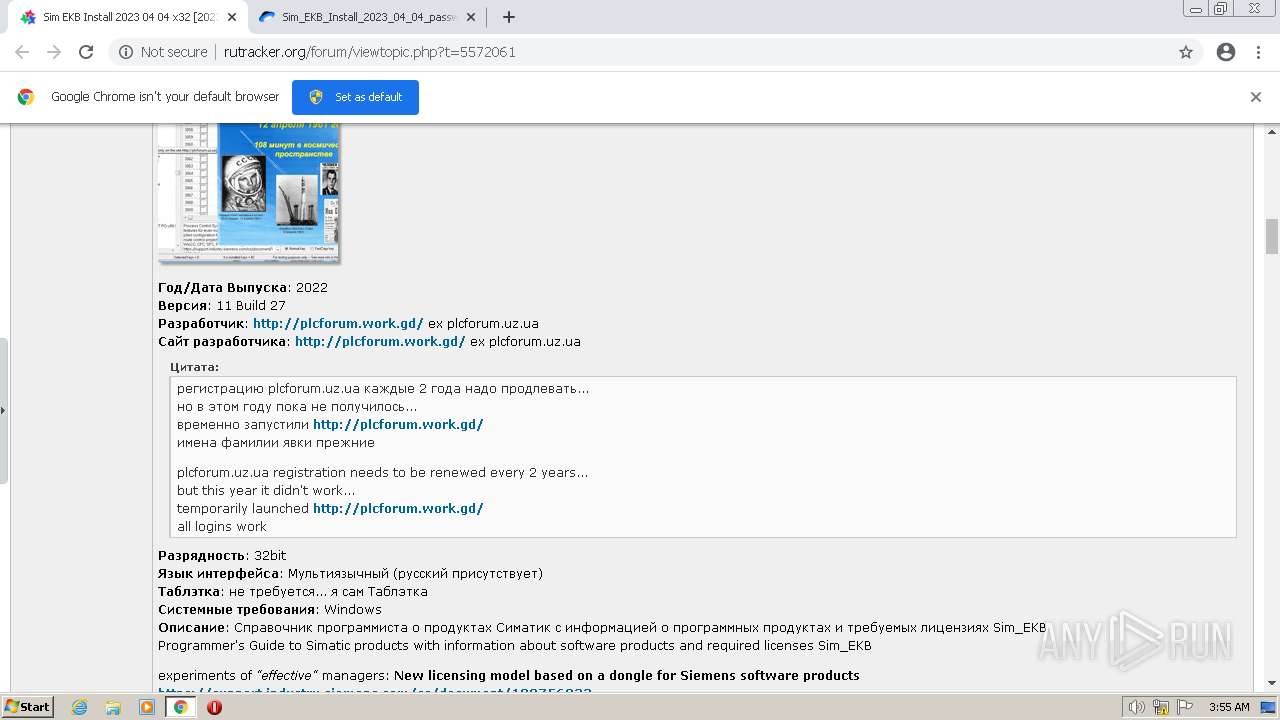Go back to the previous page
The width and height of the screenshot is (1280, 720).
[x=22, y=52]
